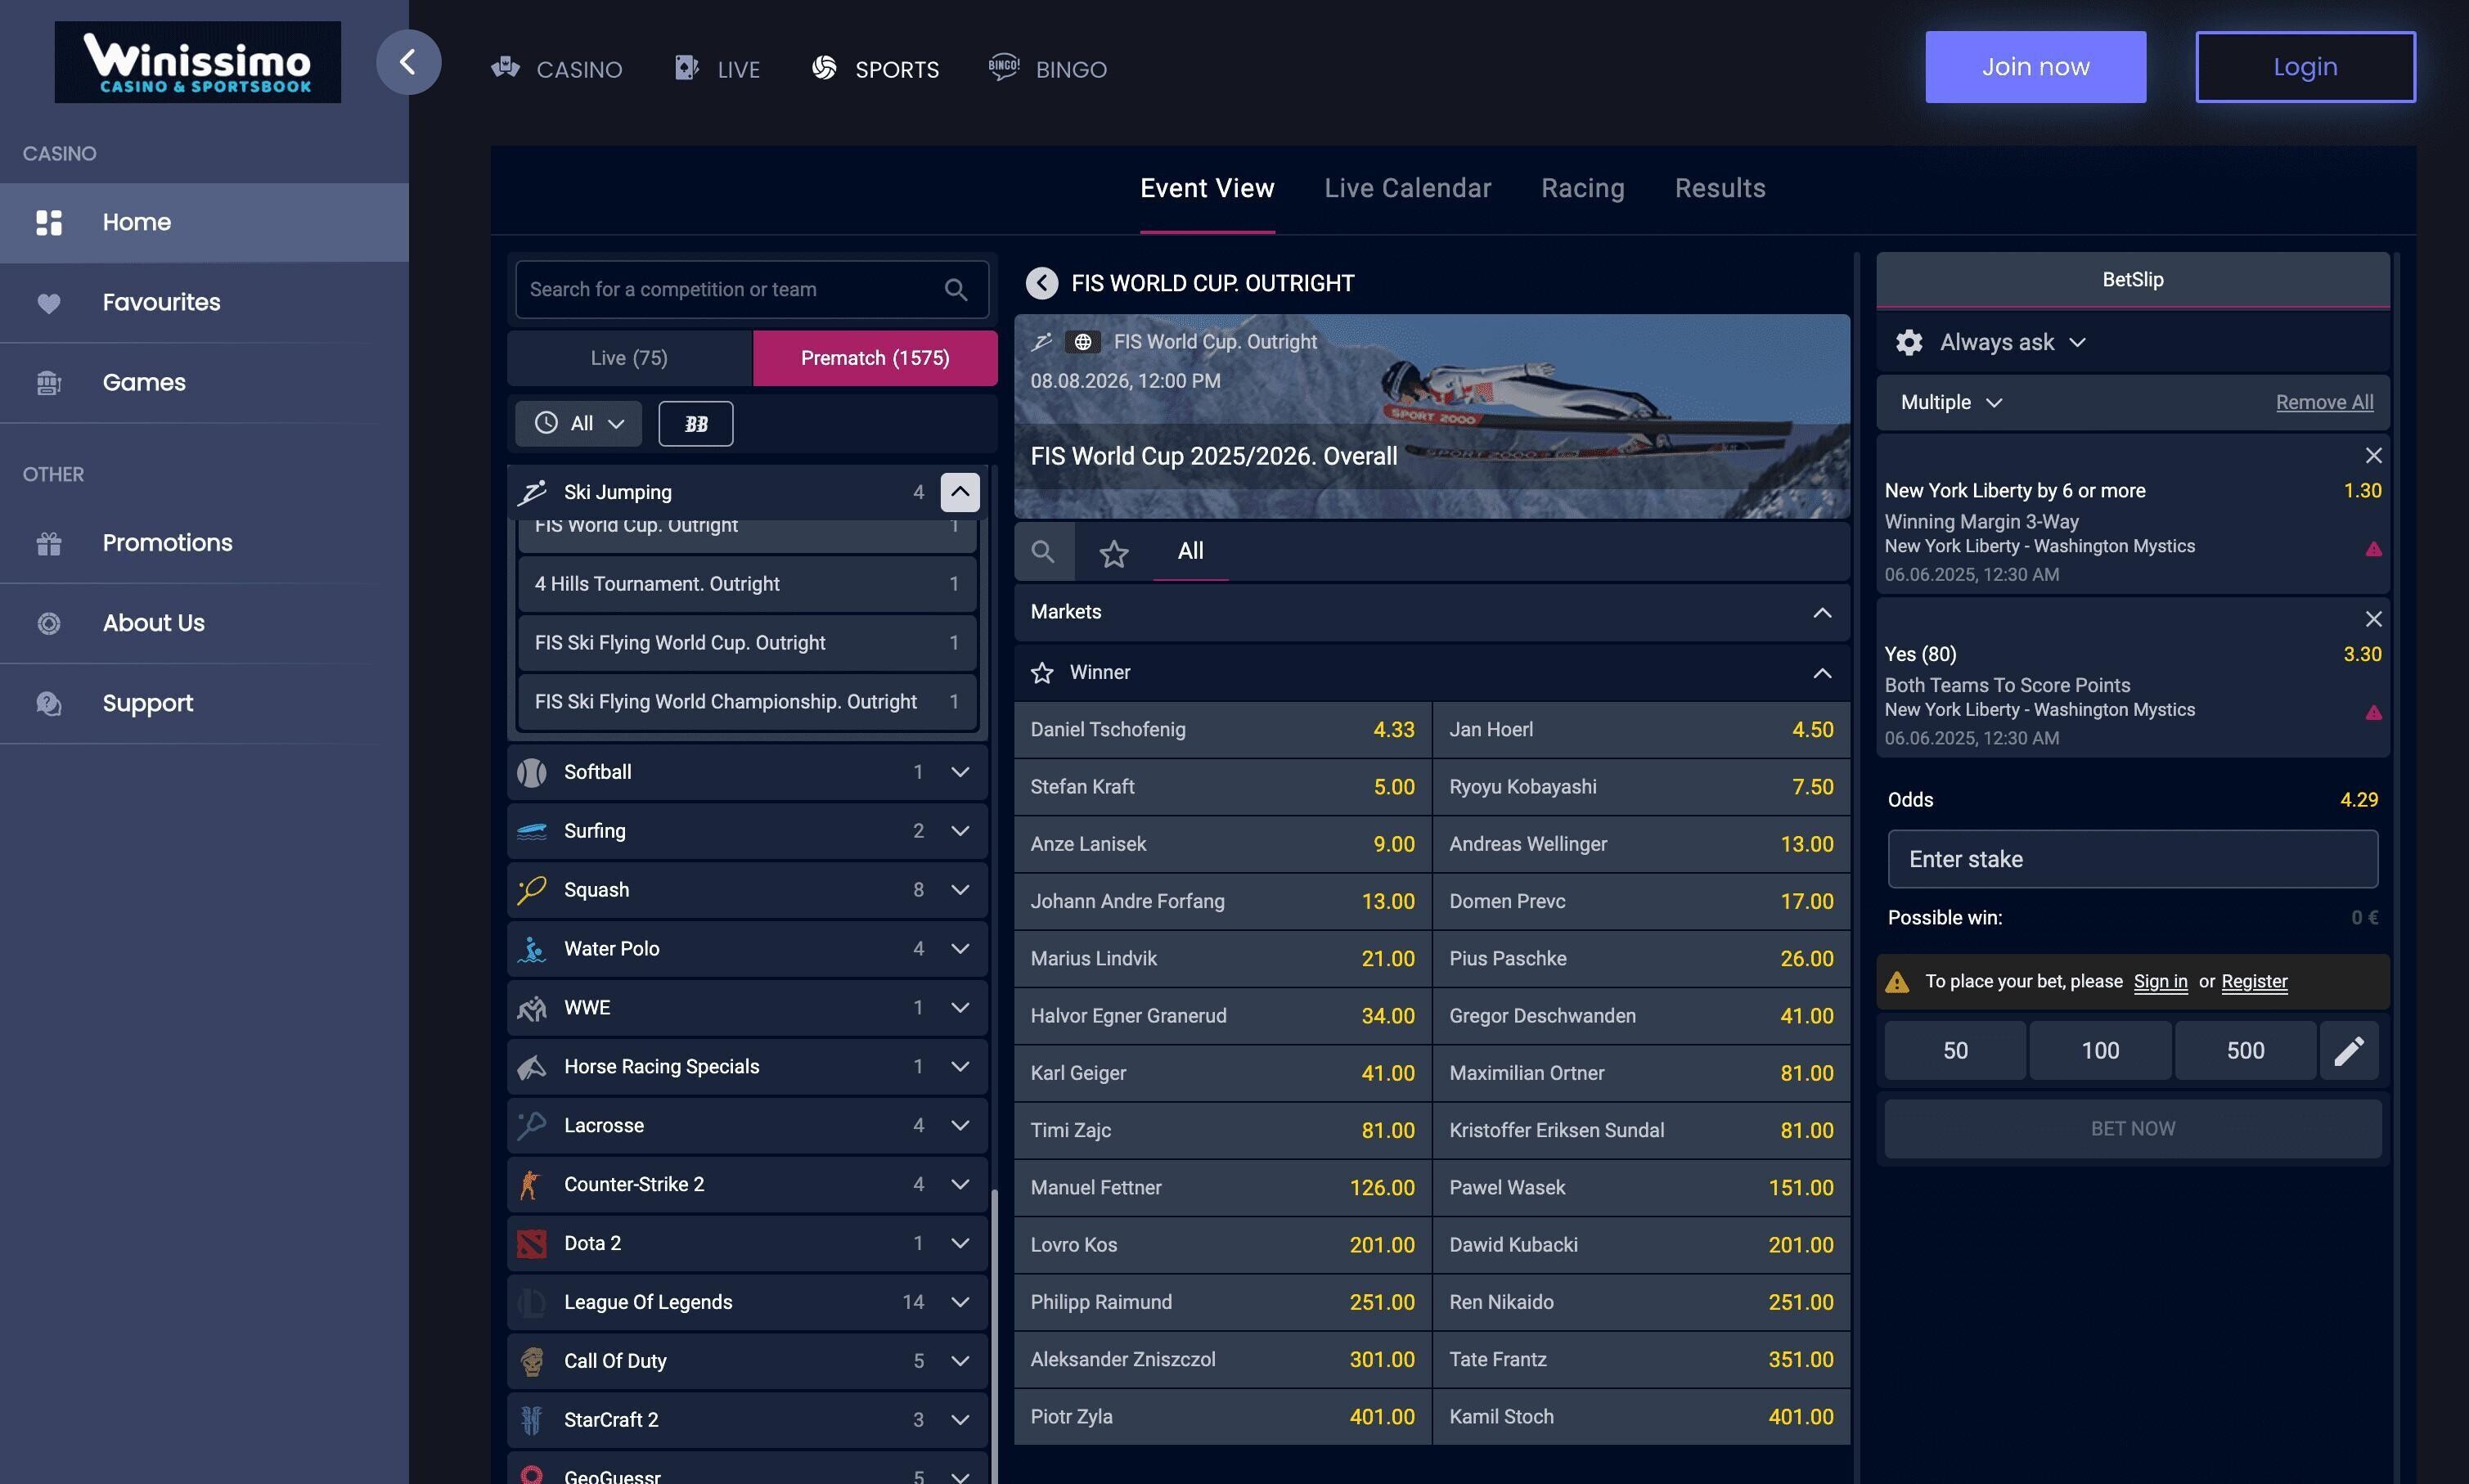This screenshot has width=2469, height=1484.
Task: Click the Join now button
Action: tap(2035, 67)
